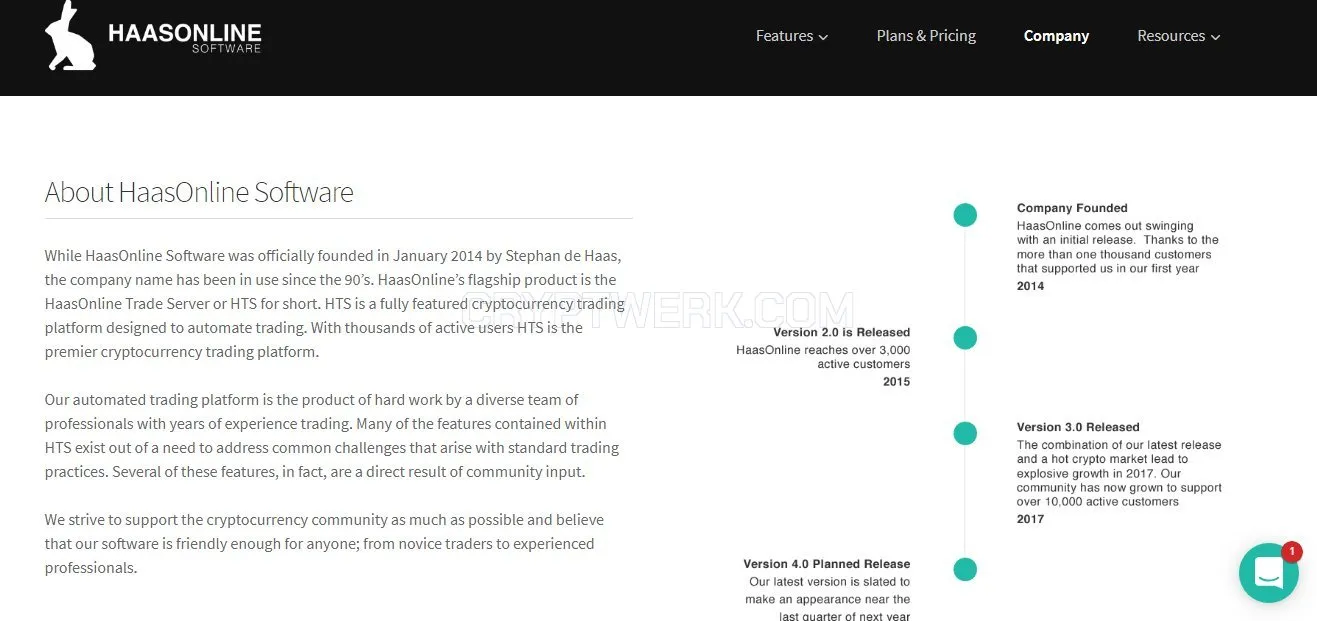The image size is (1317, 621).
Task: Select the Version 2.0 timeline dot
Action: 965,338
